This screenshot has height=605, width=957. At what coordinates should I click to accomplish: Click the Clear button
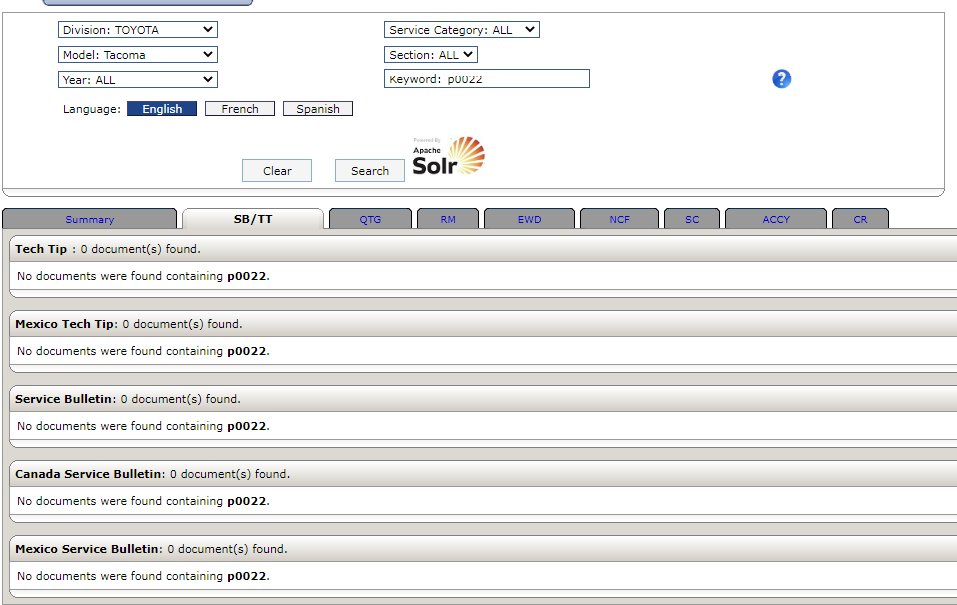pos(277,171)
